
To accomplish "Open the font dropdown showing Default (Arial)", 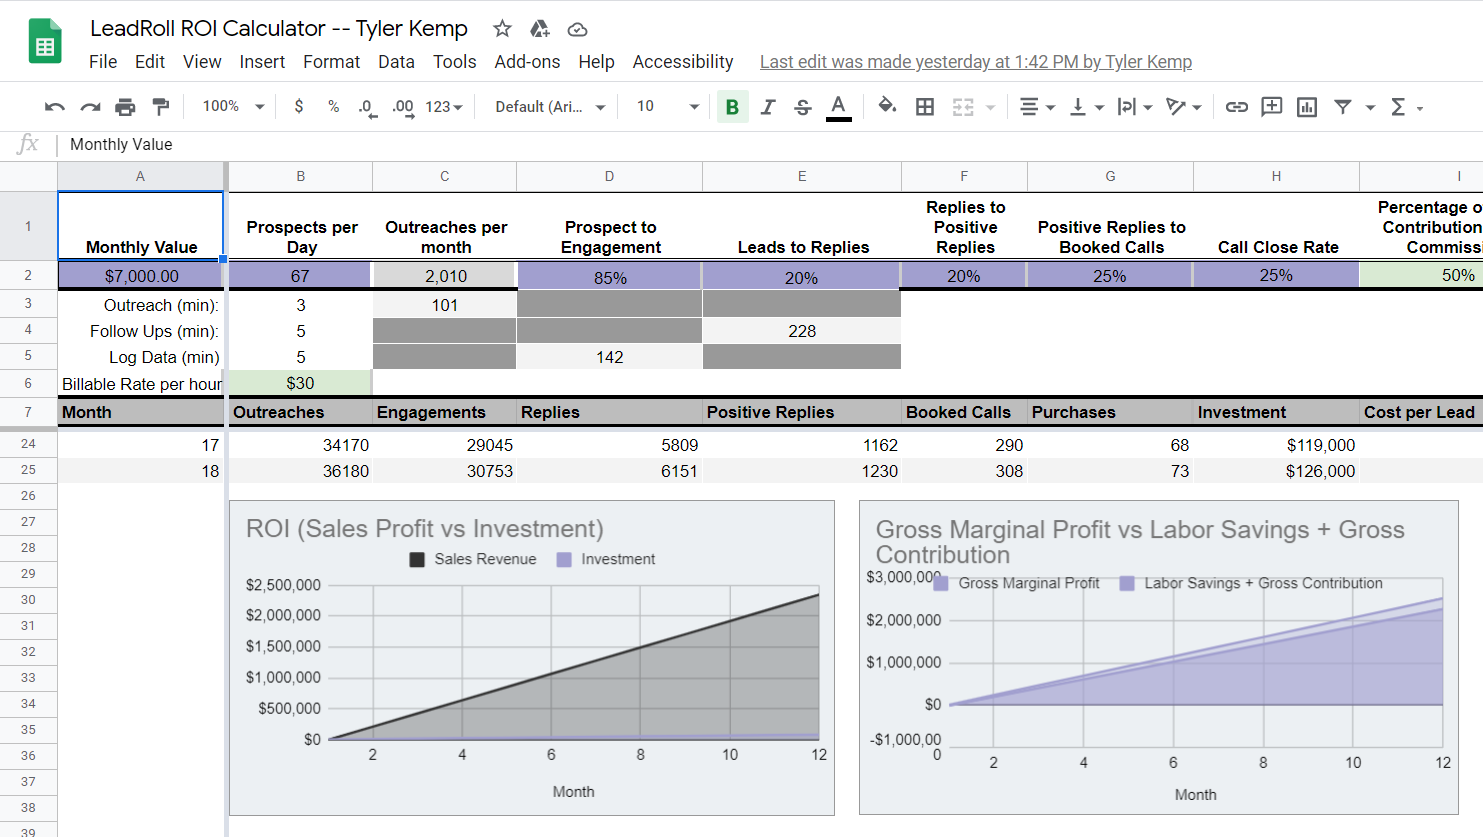I will coord(547,106).
